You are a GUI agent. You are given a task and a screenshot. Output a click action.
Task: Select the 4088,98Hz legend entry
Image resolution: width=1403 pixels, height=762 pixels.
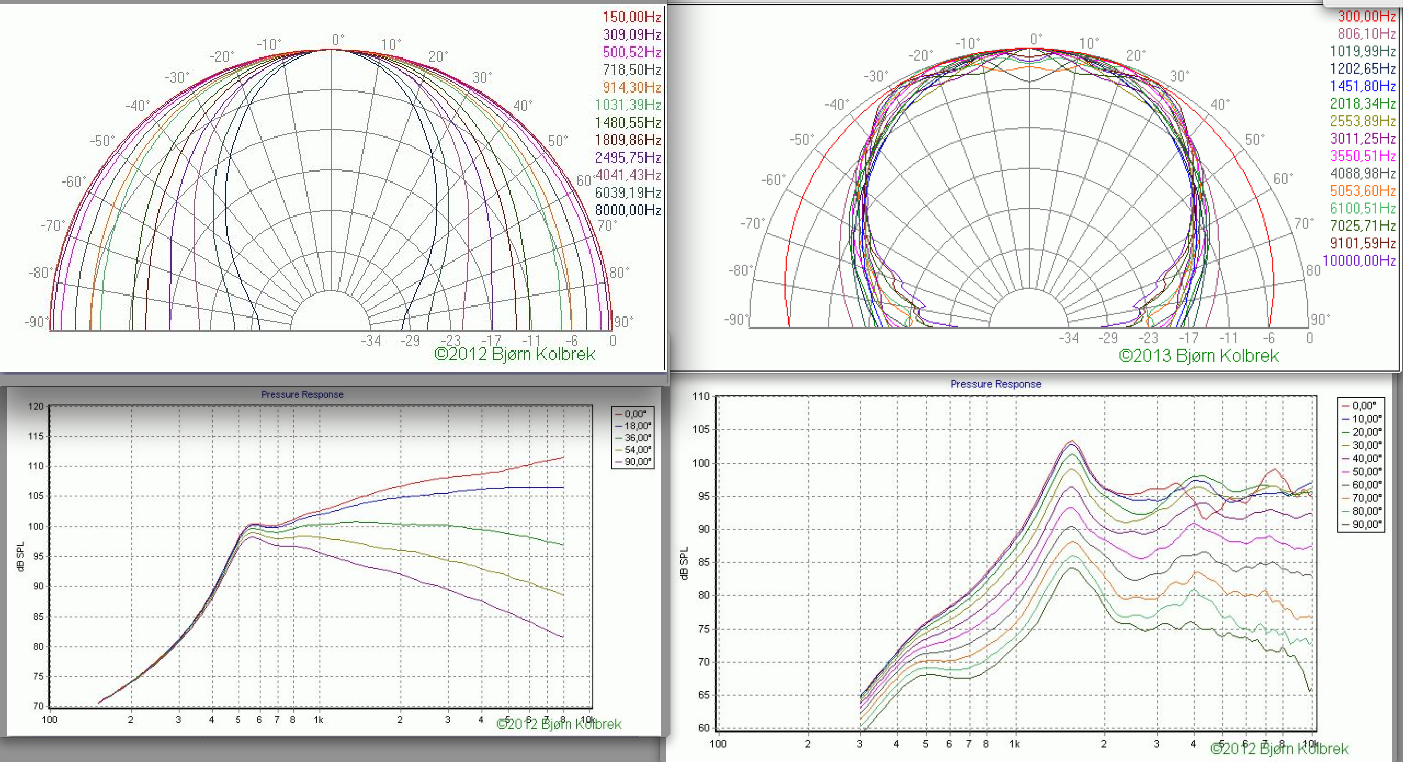click(1363, 173)
